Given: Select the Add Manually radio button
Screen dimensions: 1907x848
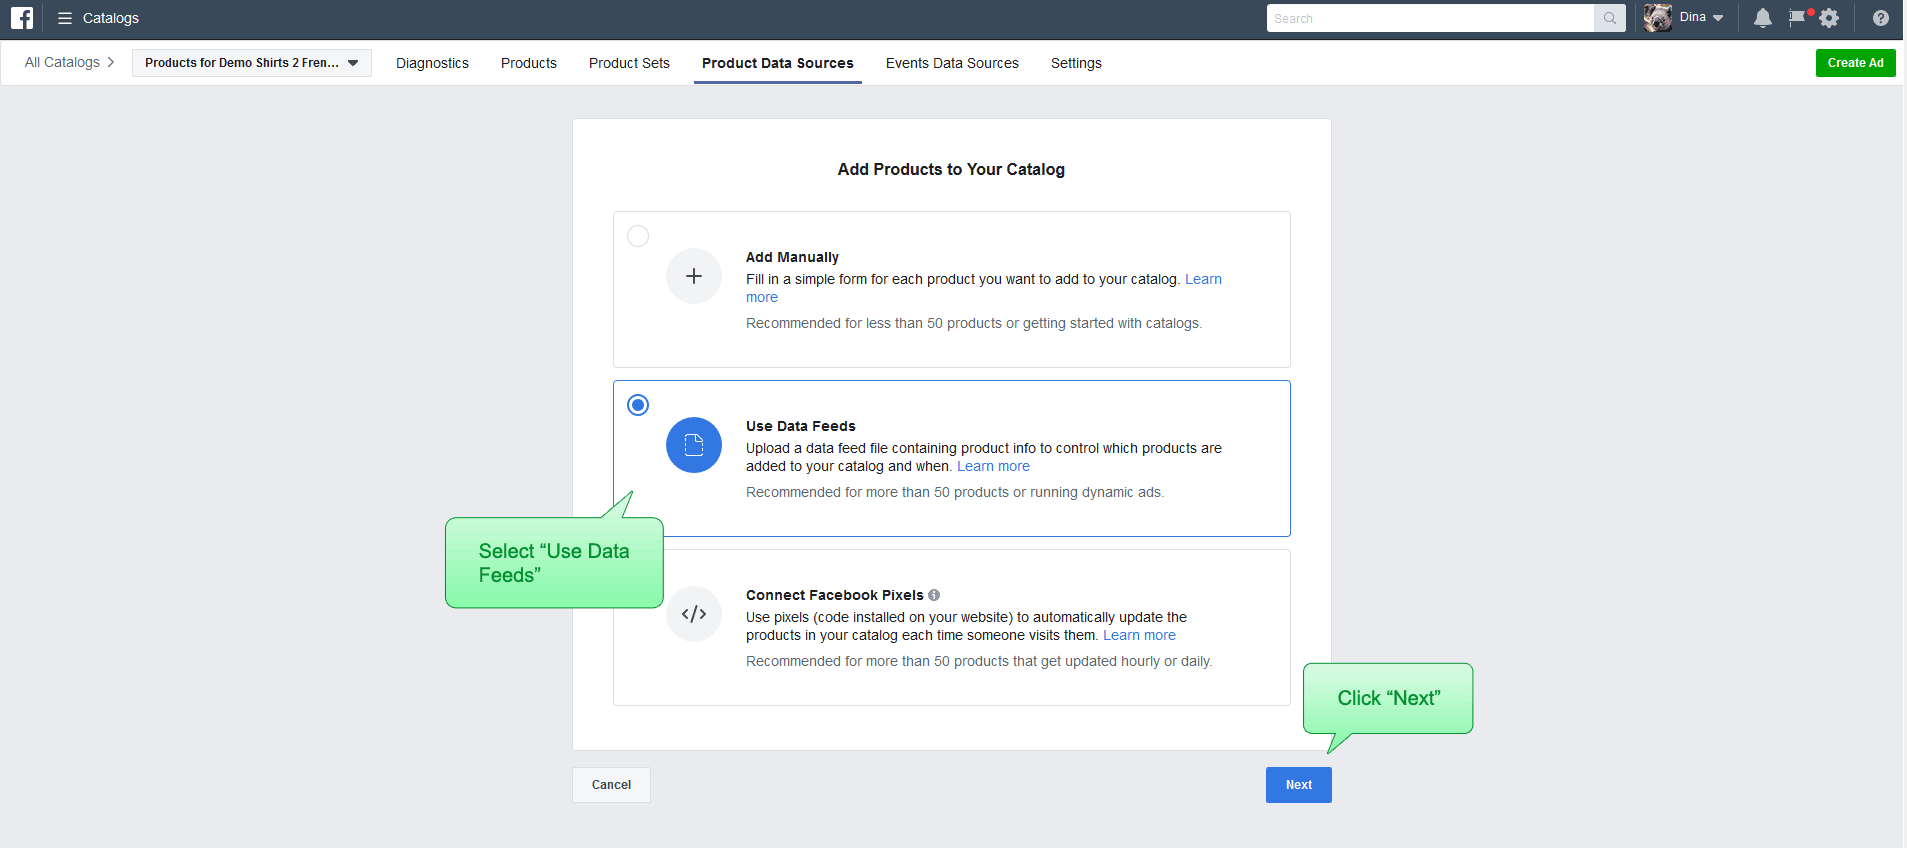Looking at the screenshot, I should coord(638,236).
